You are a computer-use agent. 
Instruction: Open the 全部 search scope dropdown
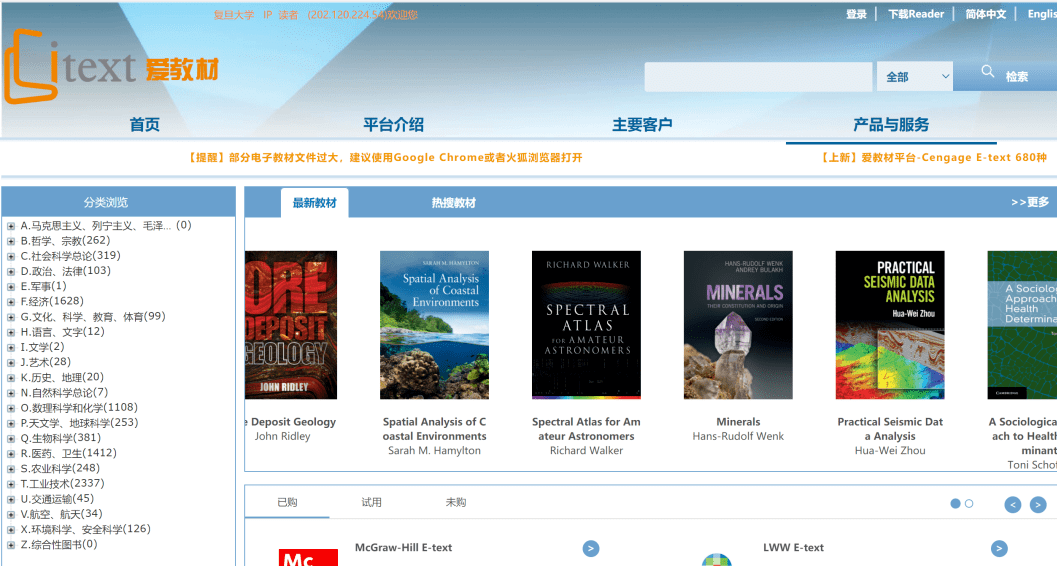pyautogui.click(x=915, y=77)
